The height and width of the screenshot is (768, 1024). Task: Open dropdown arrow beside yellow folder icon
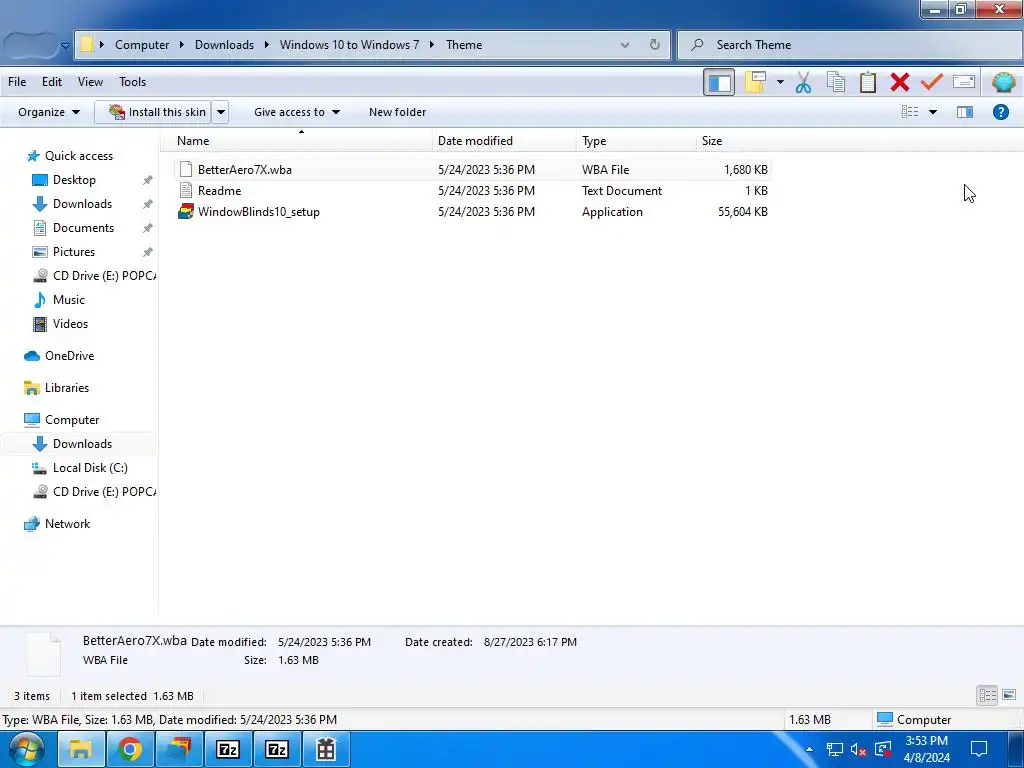click(780, 82)
